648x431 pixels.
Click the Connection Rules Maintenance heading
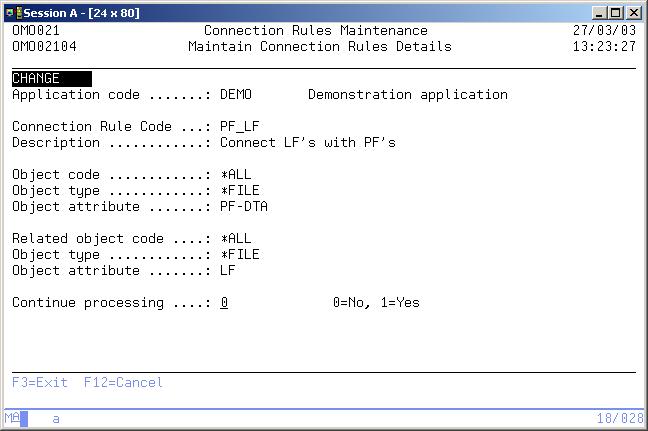(x=315, y=31)
